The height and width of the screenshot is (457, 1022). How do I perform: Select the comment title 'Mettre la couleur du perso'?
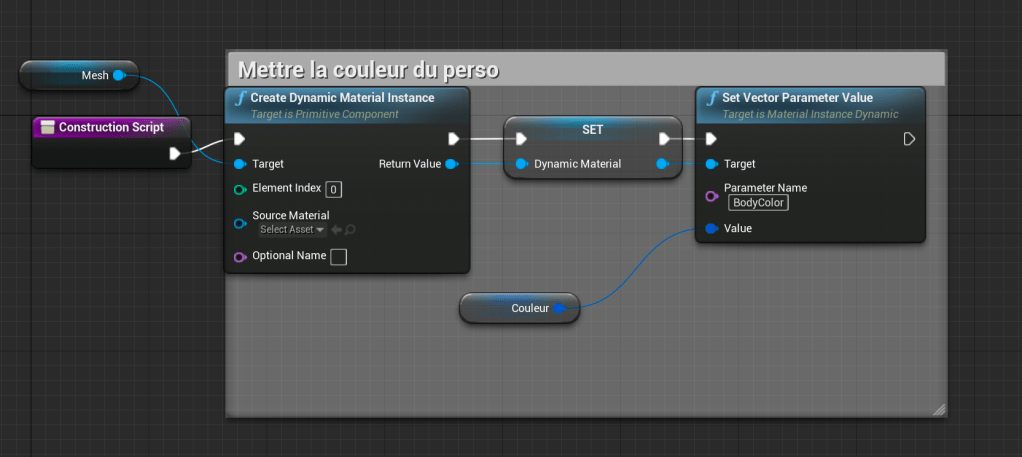point(365,71)
